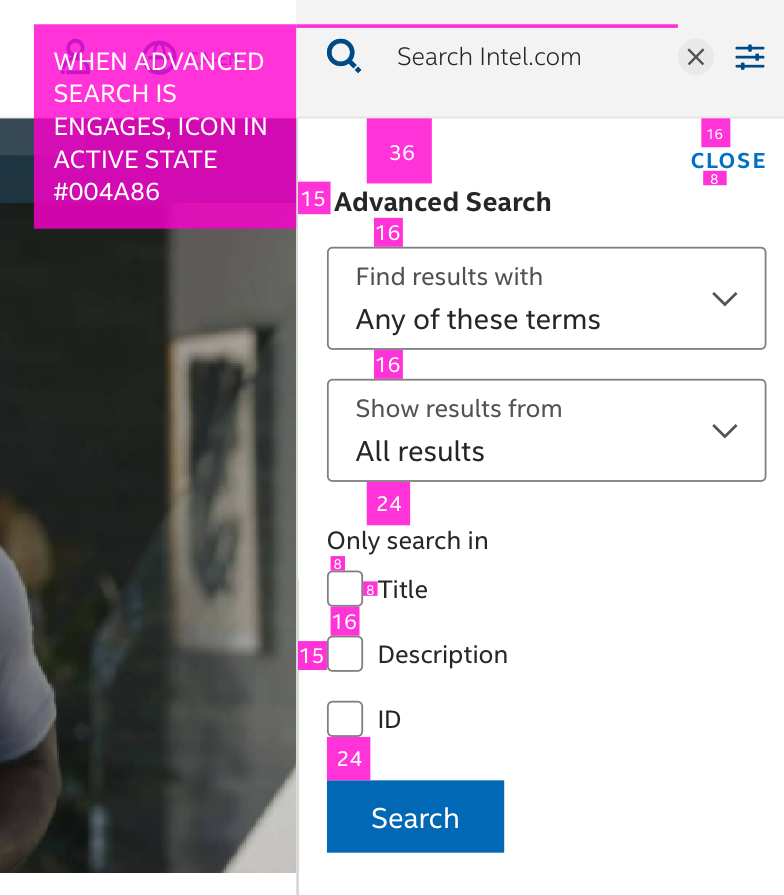784x895 pixels.
Task: Click the 'All results' value
Action: point(420,451)
